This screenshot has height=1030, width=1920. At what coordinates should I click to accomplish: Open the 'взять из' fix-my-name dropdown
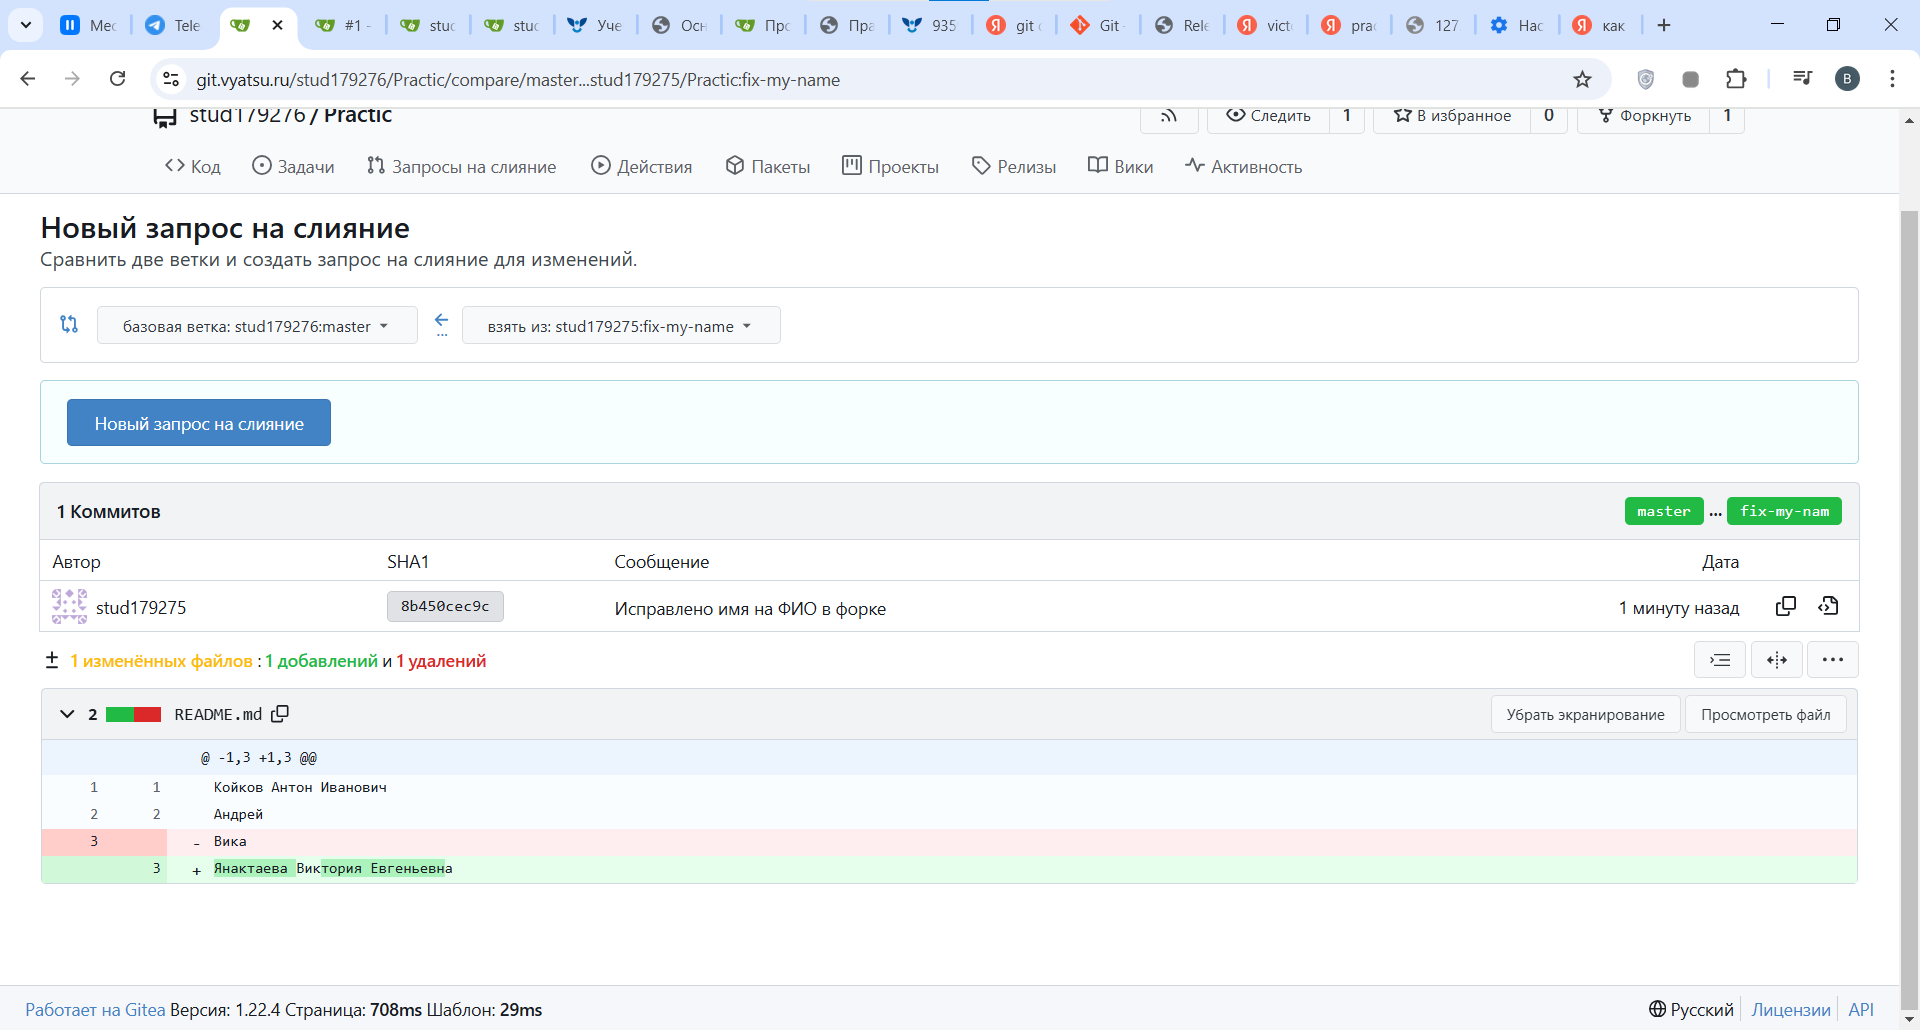pyautogui.click(x=620, y=326)
